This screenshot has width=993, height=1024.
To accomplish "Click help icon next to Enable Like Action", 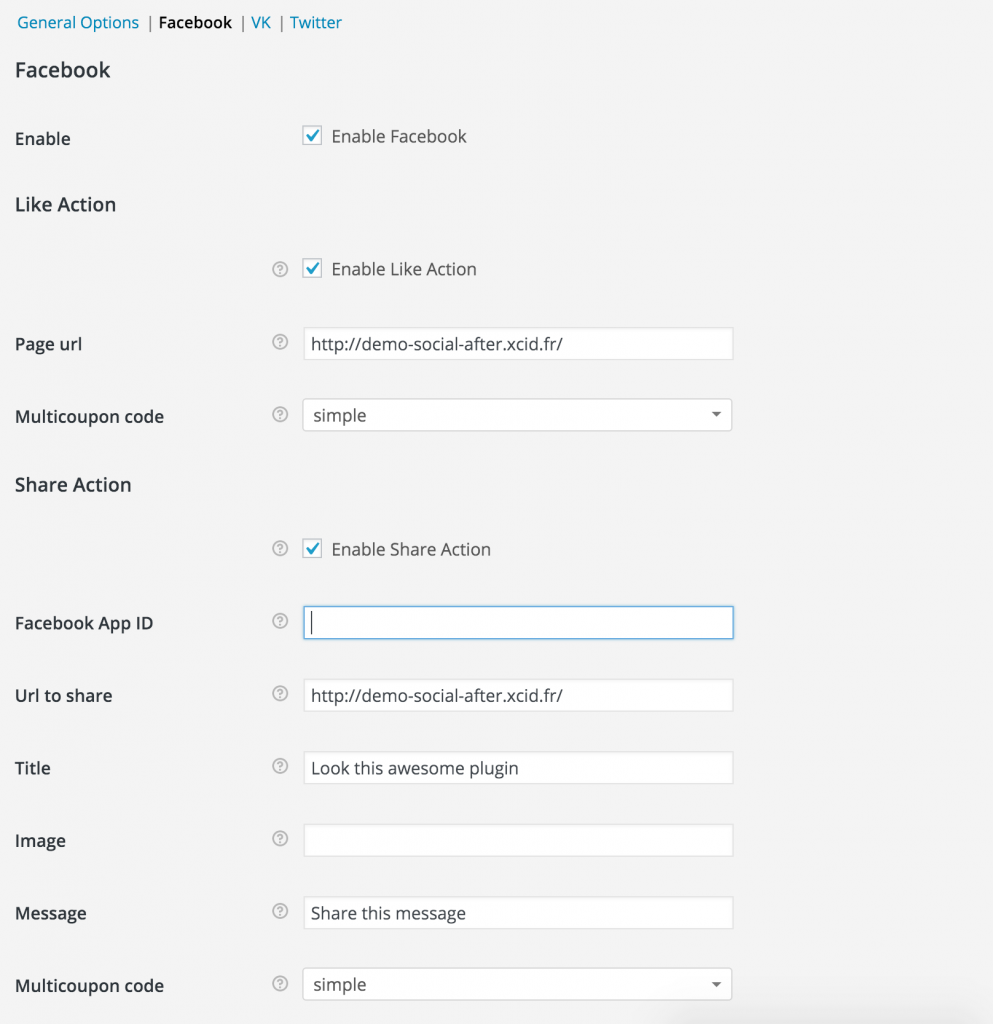I will (280, 269).
